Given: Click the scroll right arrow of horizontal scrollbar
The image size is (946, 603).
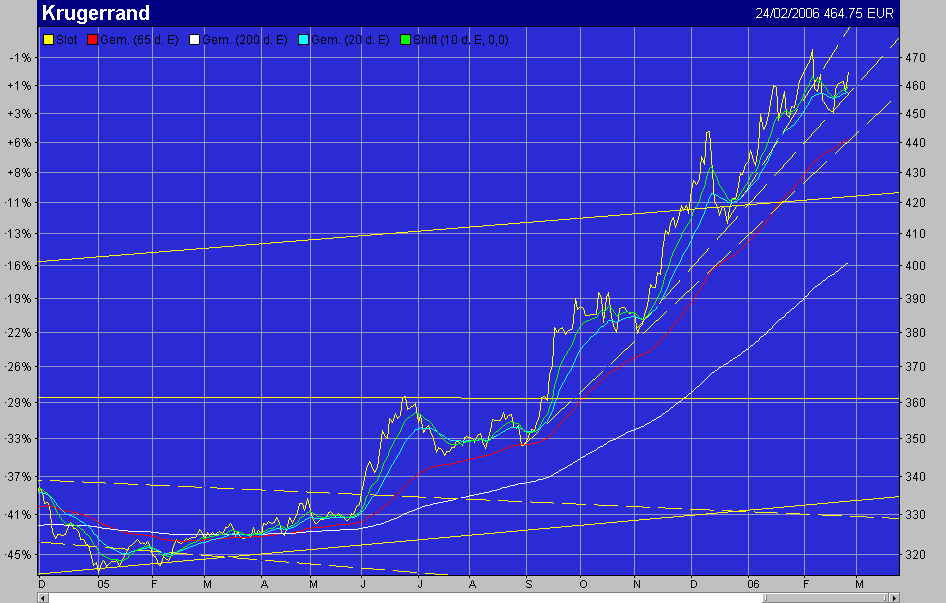Looking at the screenshot, I should (894, 598).
